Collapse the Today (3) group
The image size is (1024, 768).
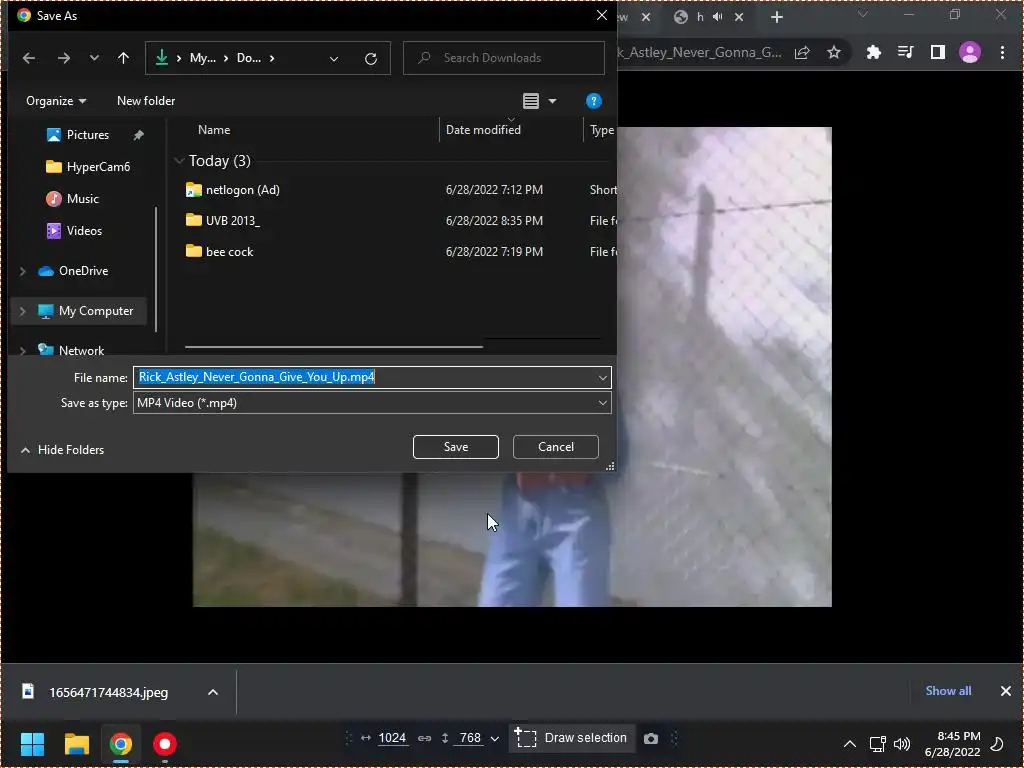179,161
